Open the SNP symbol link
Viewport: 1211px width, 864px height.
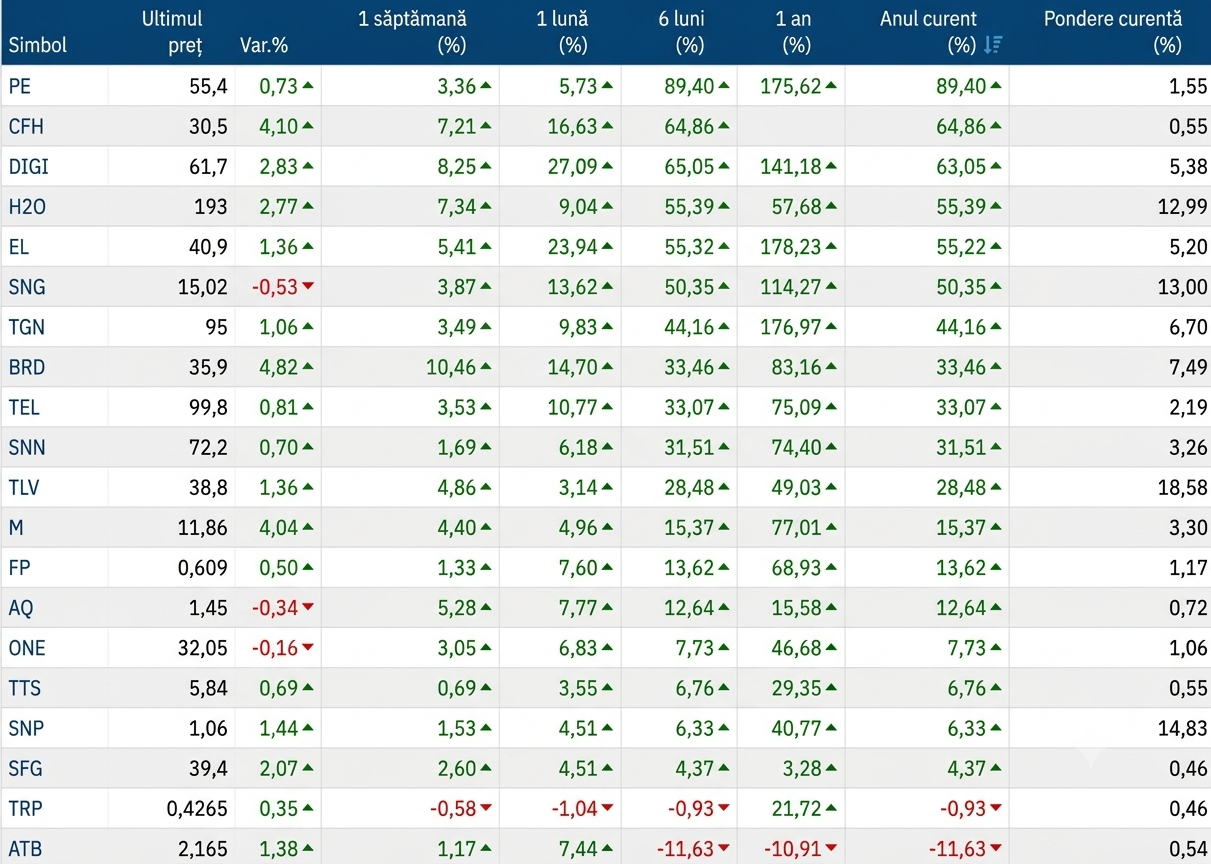[x=27, y=728]
